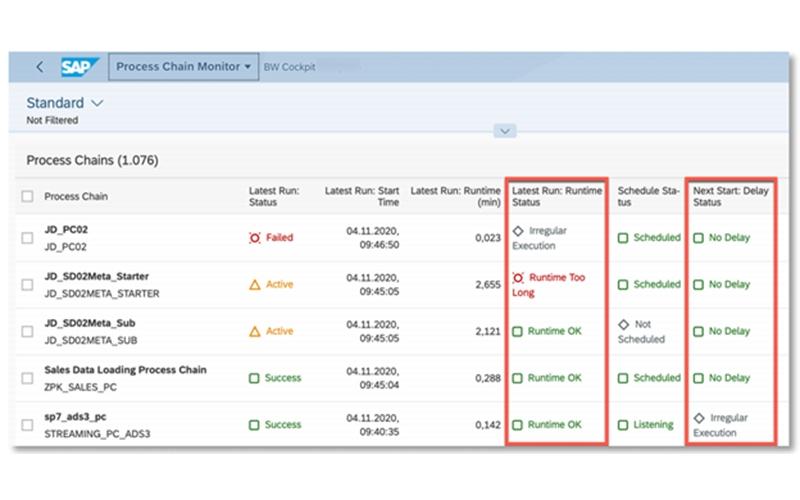Click the runtime value 2,121
This screenshot has width=800, height=500.
[488, 332]
